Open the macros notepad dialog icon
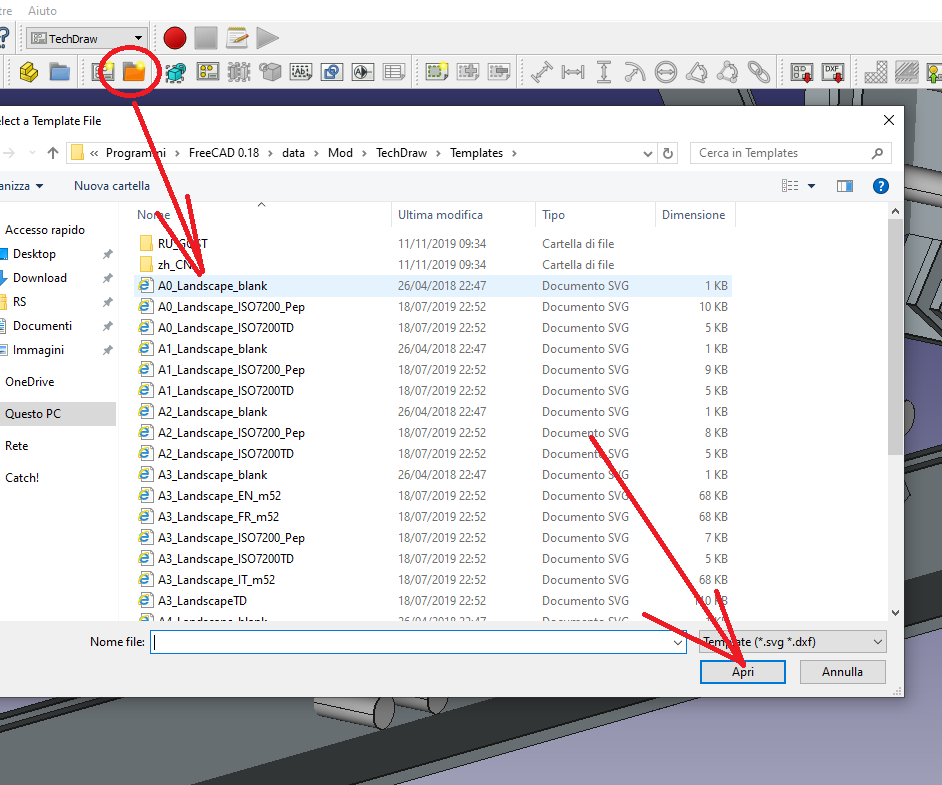 [237, 38]
